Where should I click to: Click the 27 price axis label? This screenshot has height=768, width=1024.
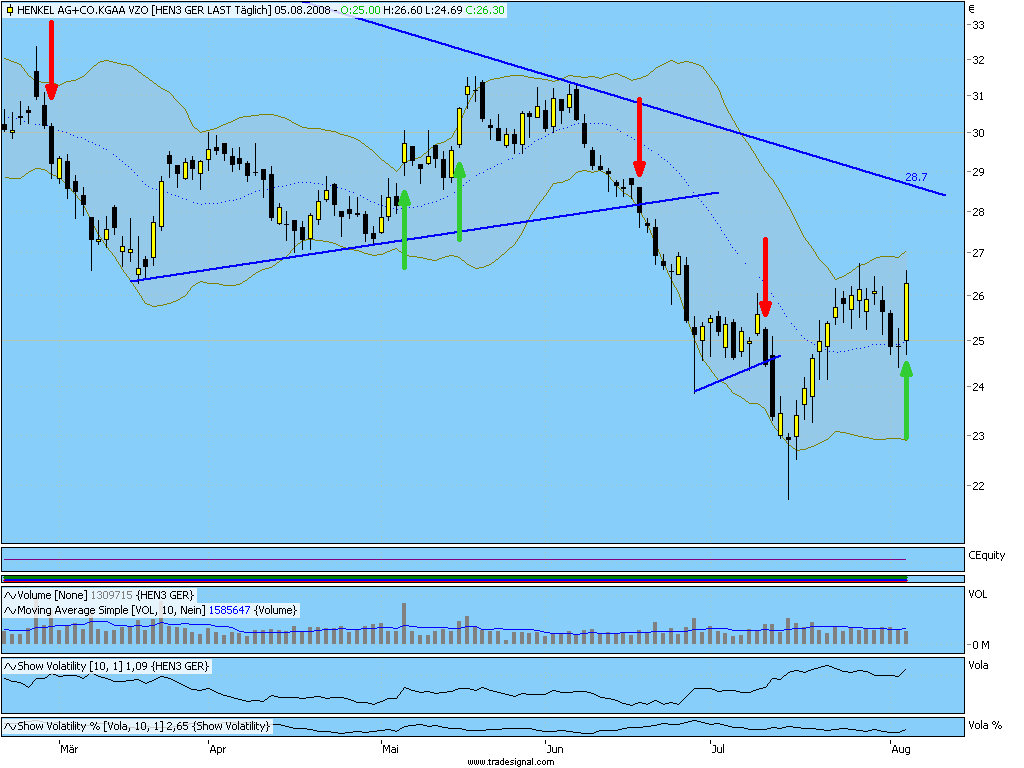click(978, 253)
